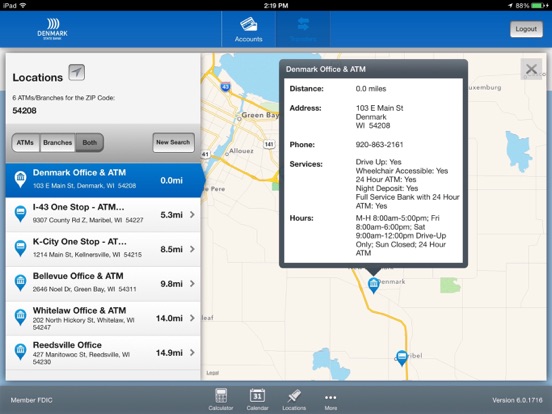Click the New Search button
This screenshot has height=414, width=552.
click(x=173, y=143)
